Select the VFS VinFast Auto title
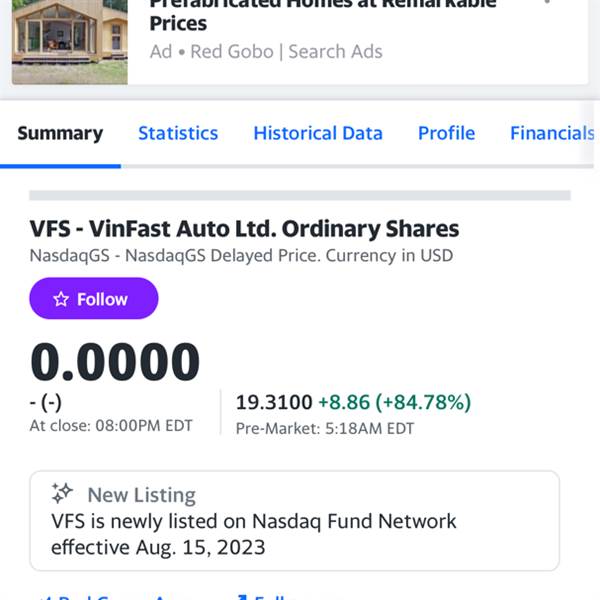 [244, 229]
